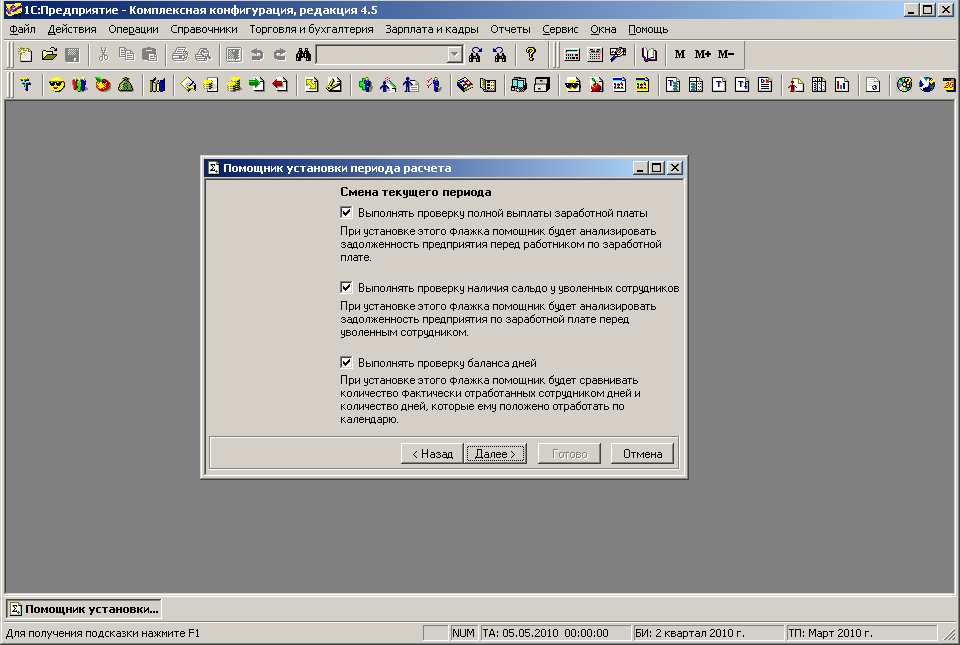This screenshot has width=960, height=645.
Task: Open the Действия menu
Action: click(72, 29)
